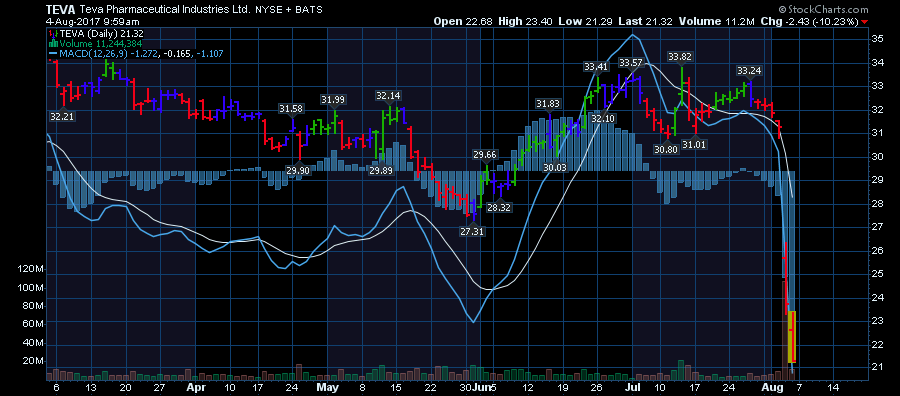Click the 31.99 price label
The height and width of the screenshot is (396, 900).
tap(333, 99)
